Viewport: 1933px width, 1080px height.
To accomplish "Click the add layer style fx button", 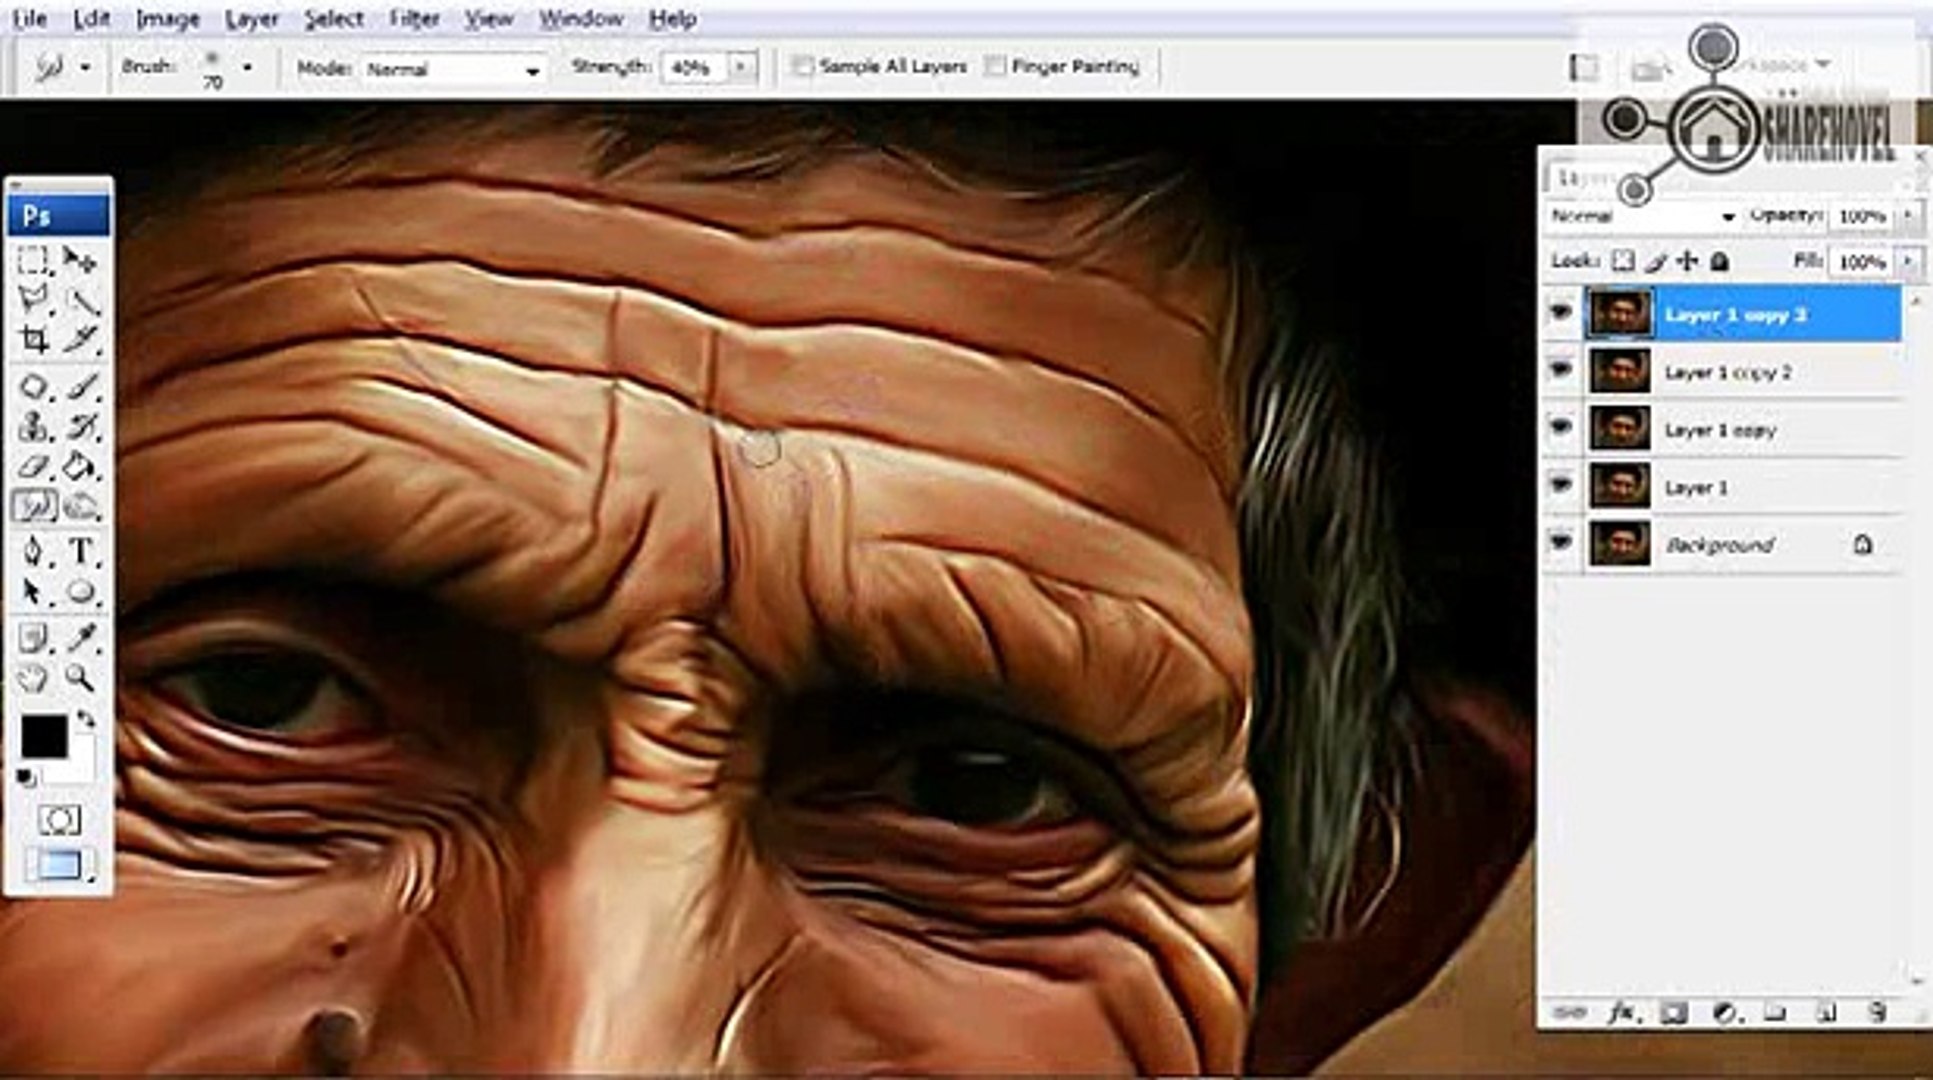I will (x=1621, y=1013).
